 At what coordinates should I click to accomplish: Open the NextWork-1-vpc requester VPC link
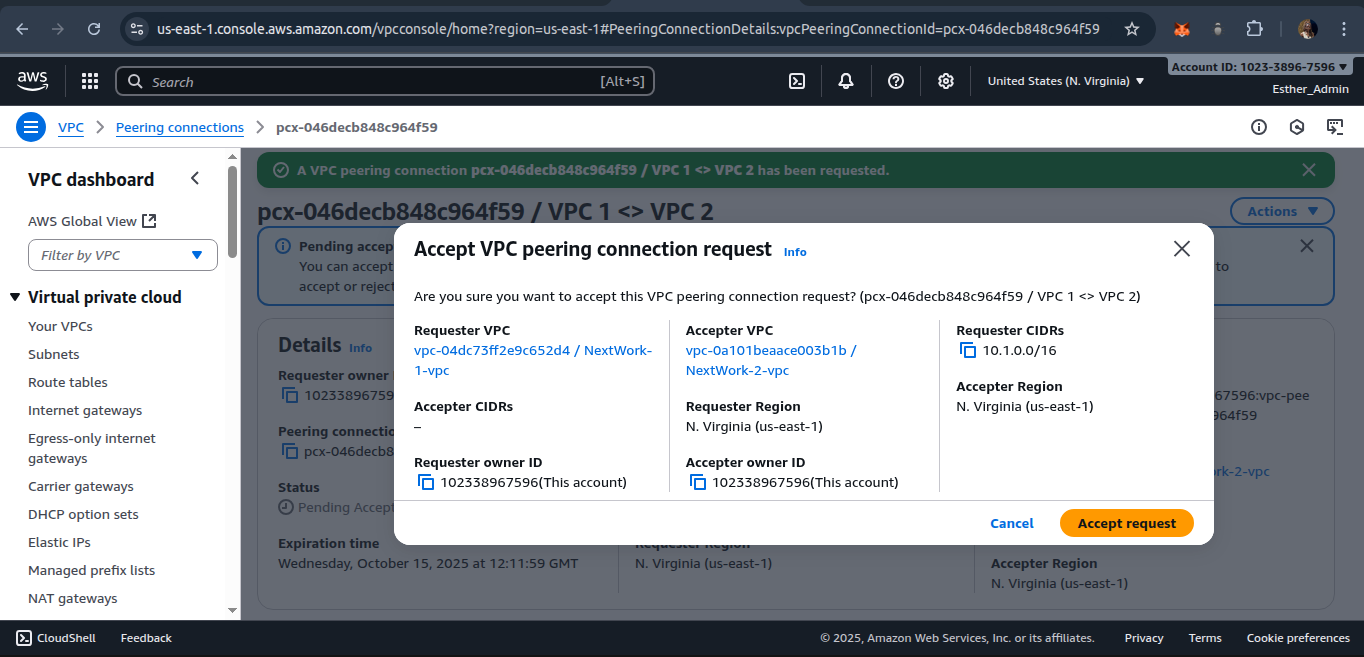click(532, 360)
